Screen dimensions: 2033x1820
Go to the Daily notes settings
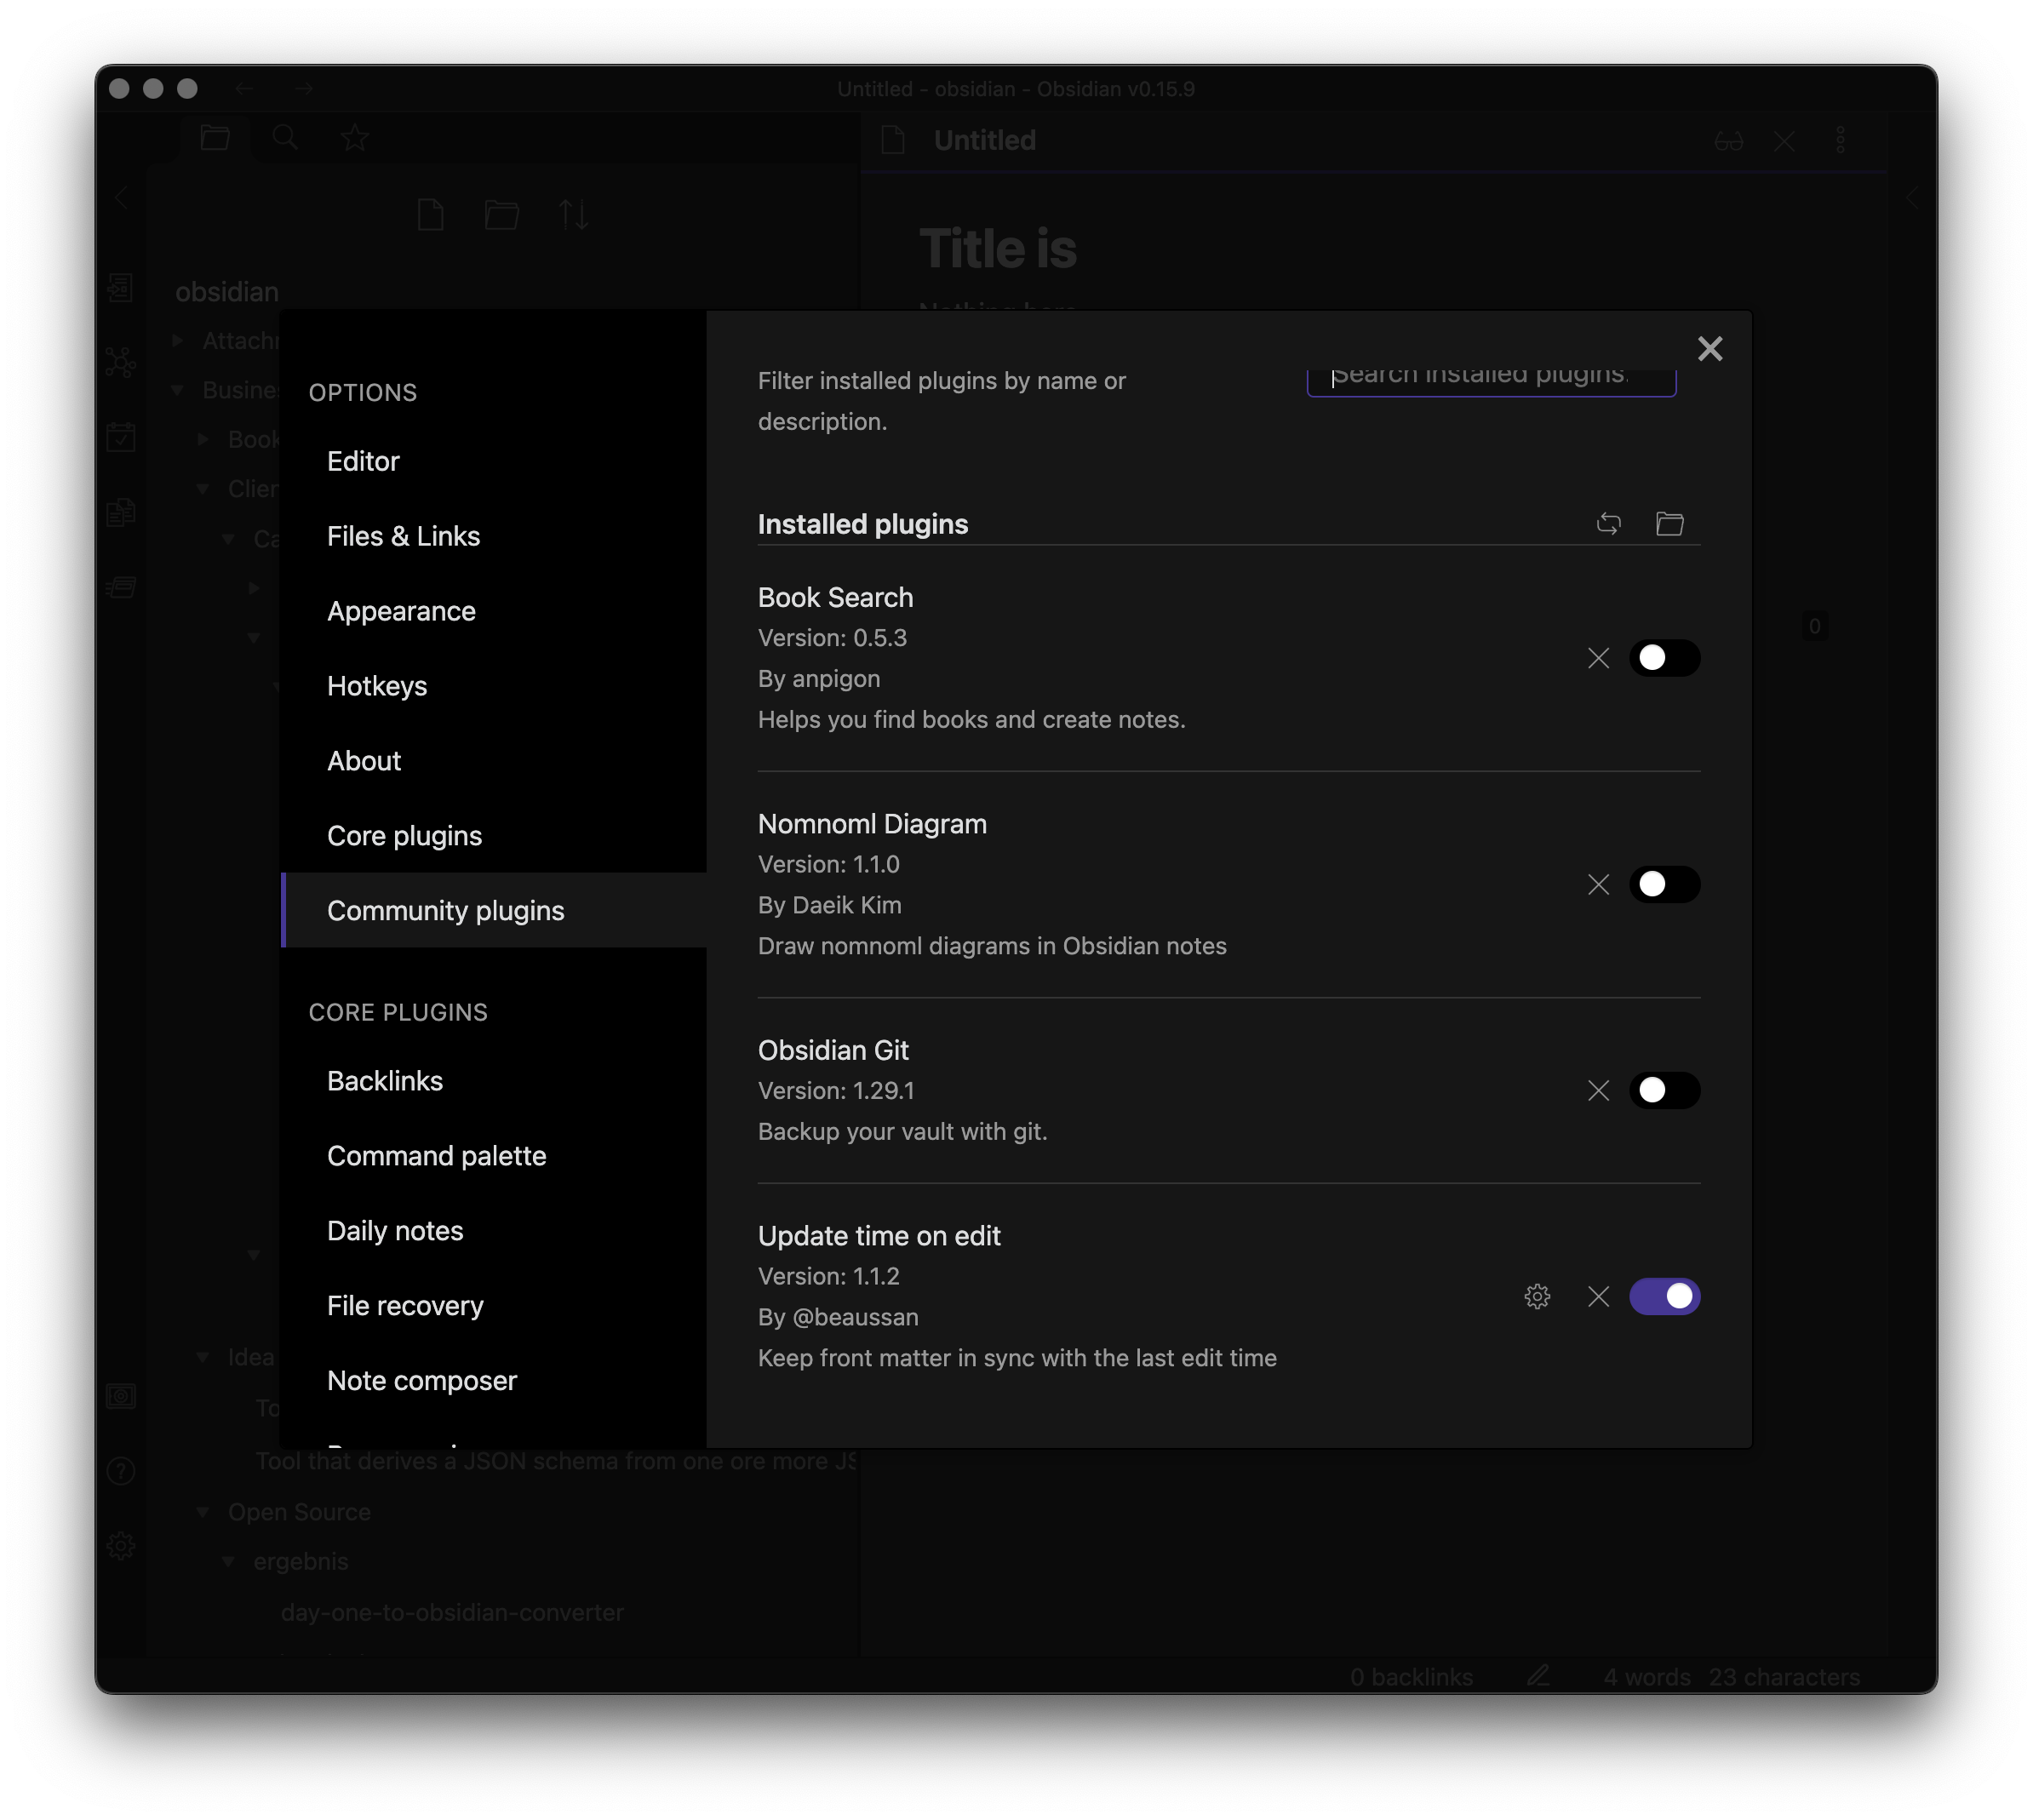point(395,1231)
